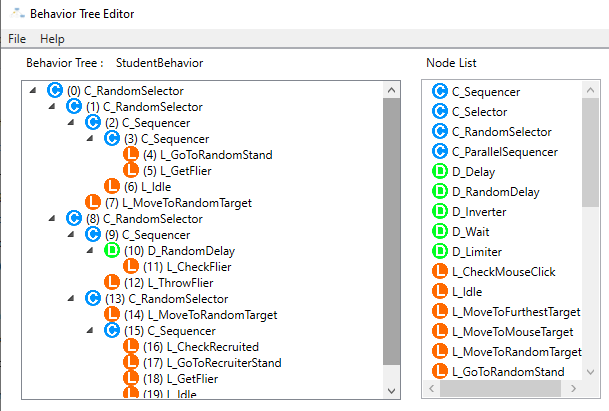Click the green D icon of node (10) D_RandomDelay
Screen dimensions: 609x411
click(112, 251)
